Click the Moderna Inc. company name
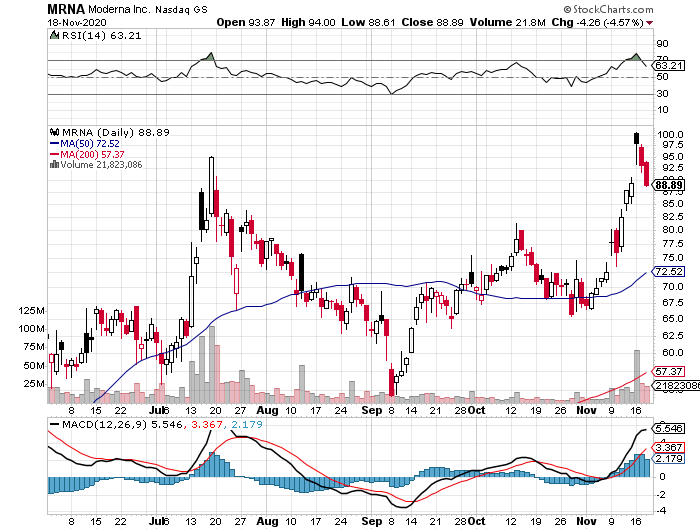This screenshot has height=530, width=700. tap(119, 9)
